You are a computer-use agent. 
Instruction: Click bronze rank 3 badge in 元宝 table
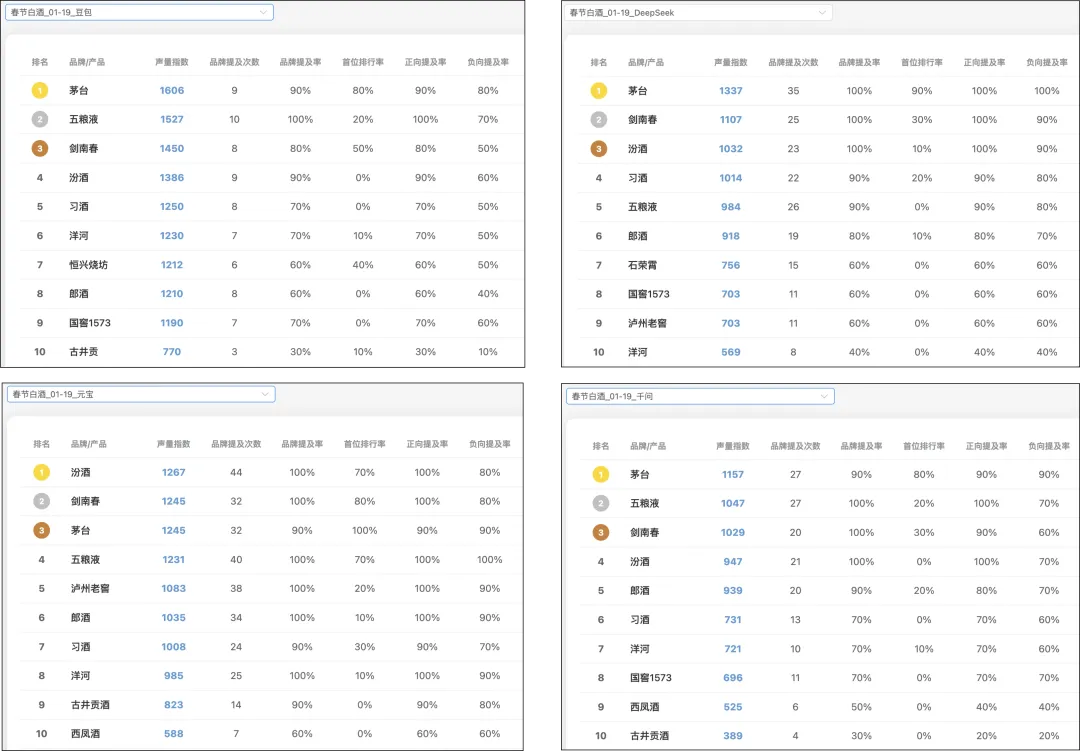[x=42, y=531]
